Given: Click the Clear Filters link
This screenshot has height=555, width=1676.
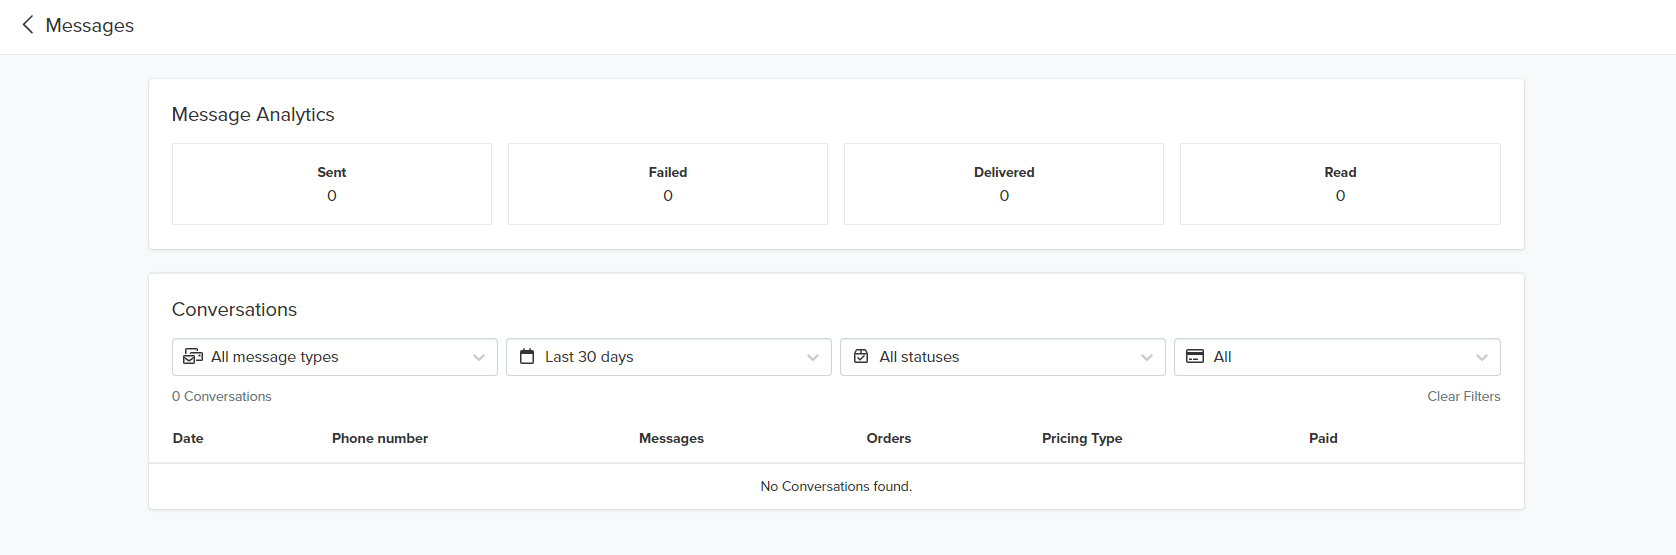Looking at the screenshot, I should [1463, 396].
